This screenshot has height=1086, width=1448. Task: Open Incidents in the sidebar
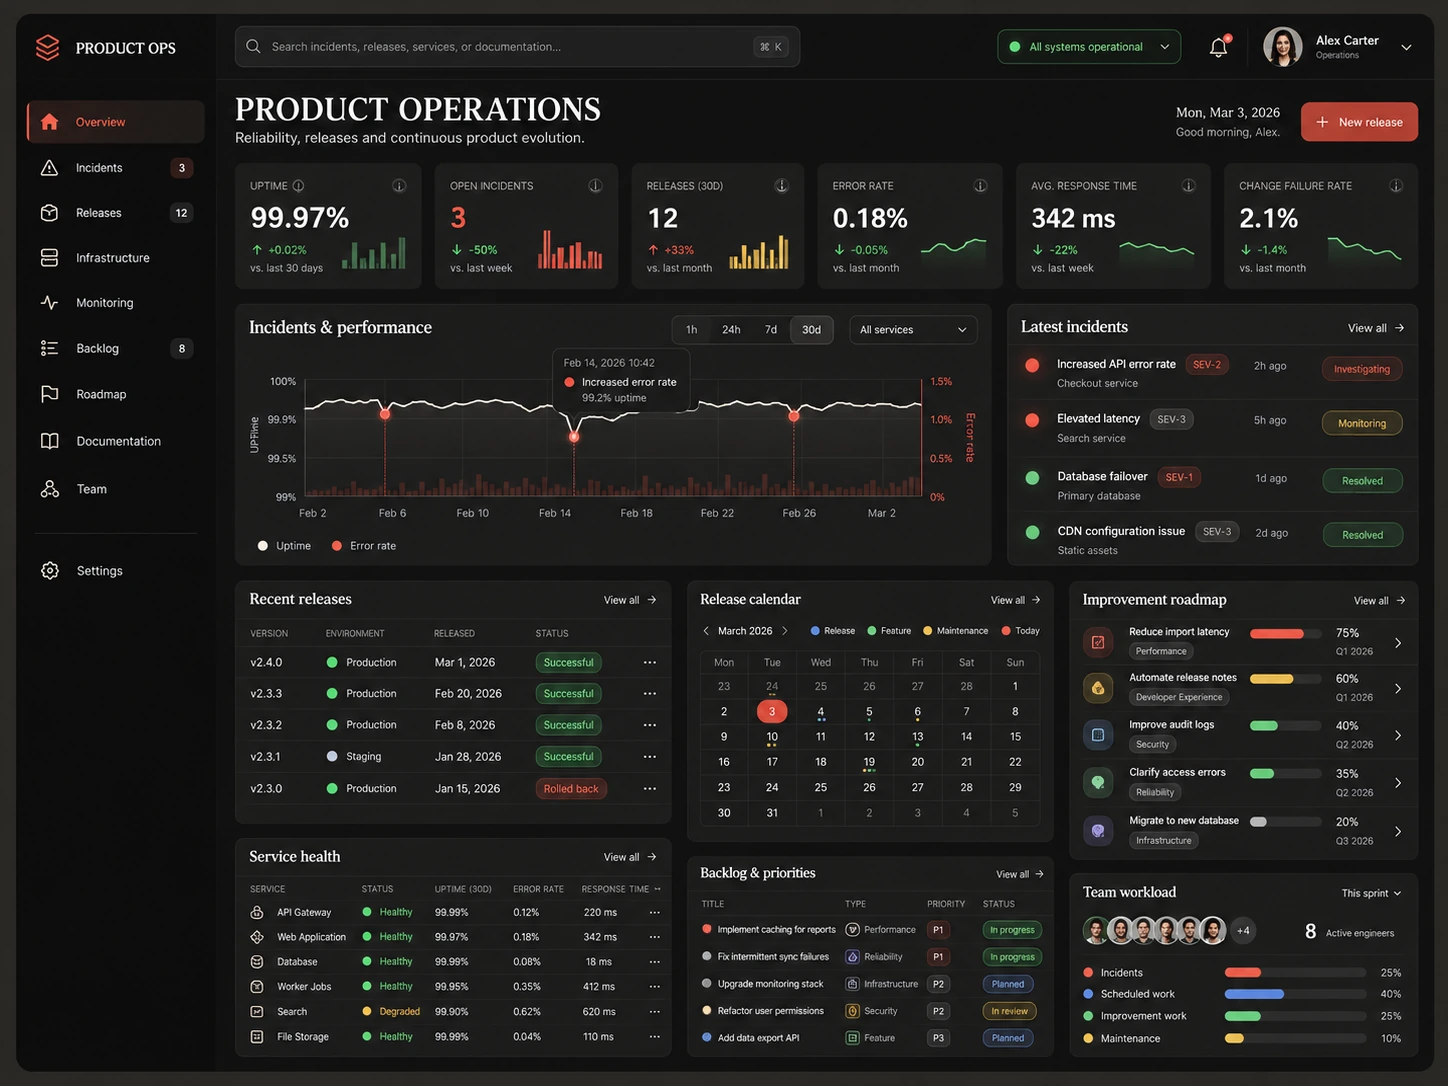(116, 168)
